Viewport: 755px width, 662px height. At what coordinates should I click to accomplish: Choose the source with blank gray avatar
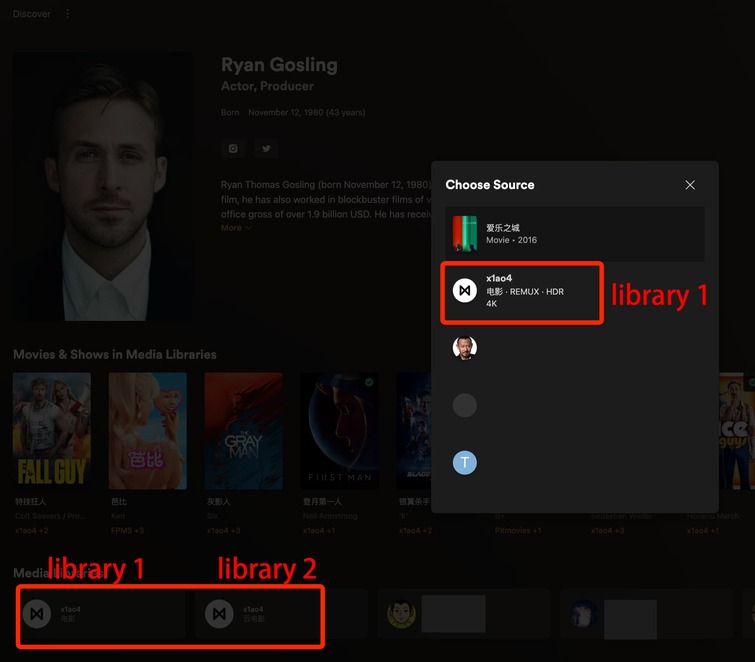point(465,405)
